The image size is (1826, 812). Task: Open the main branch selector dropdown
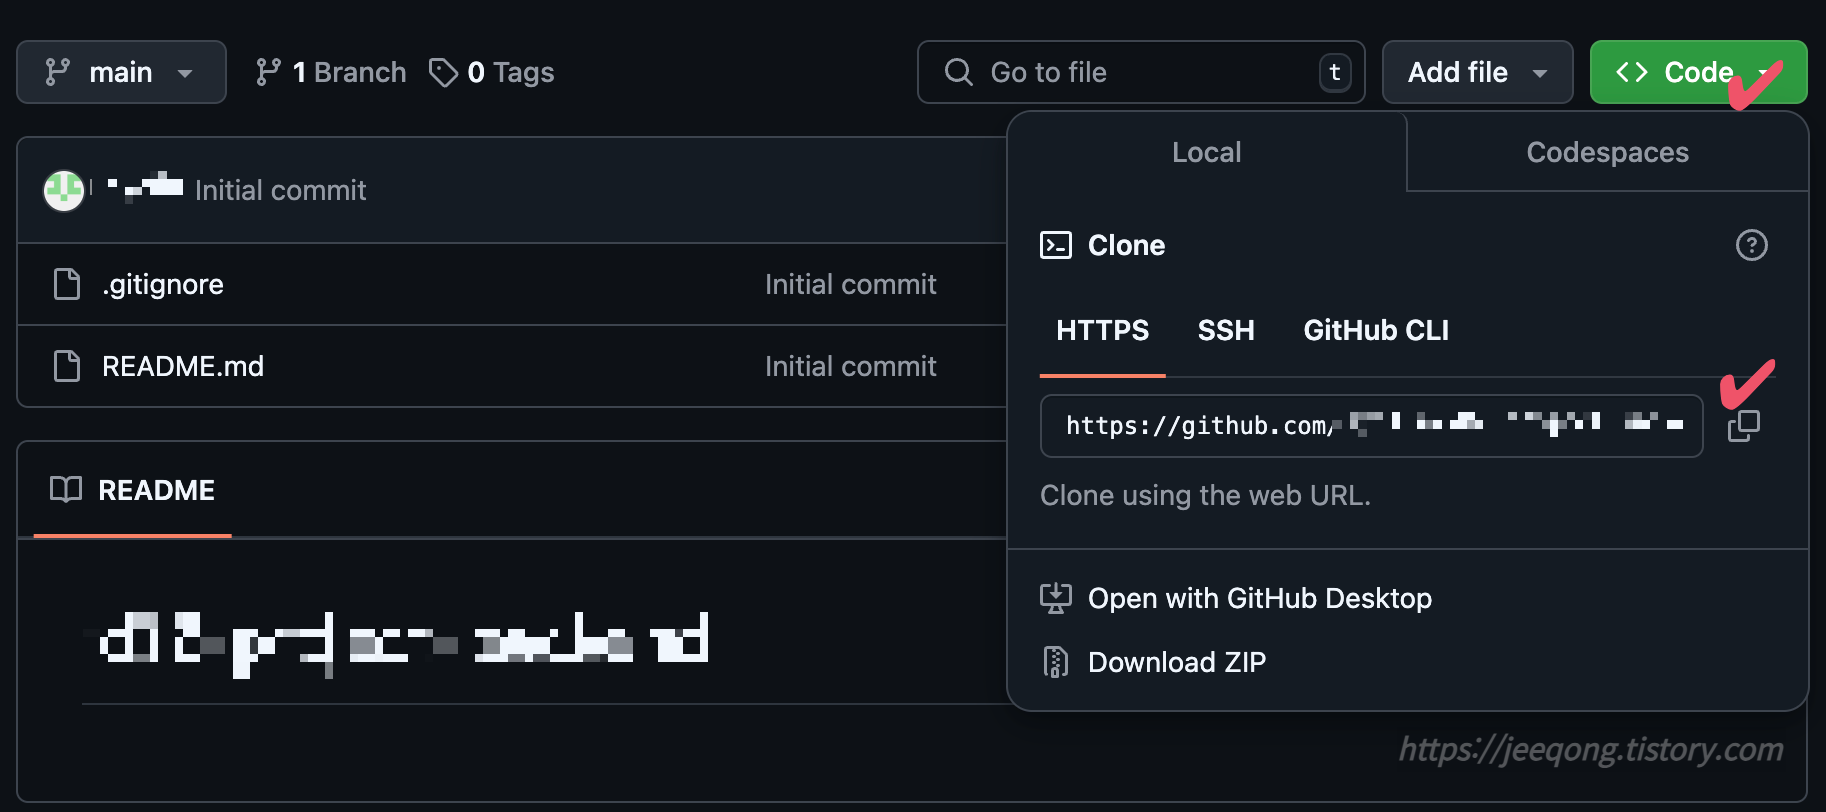tap(121, 72)
